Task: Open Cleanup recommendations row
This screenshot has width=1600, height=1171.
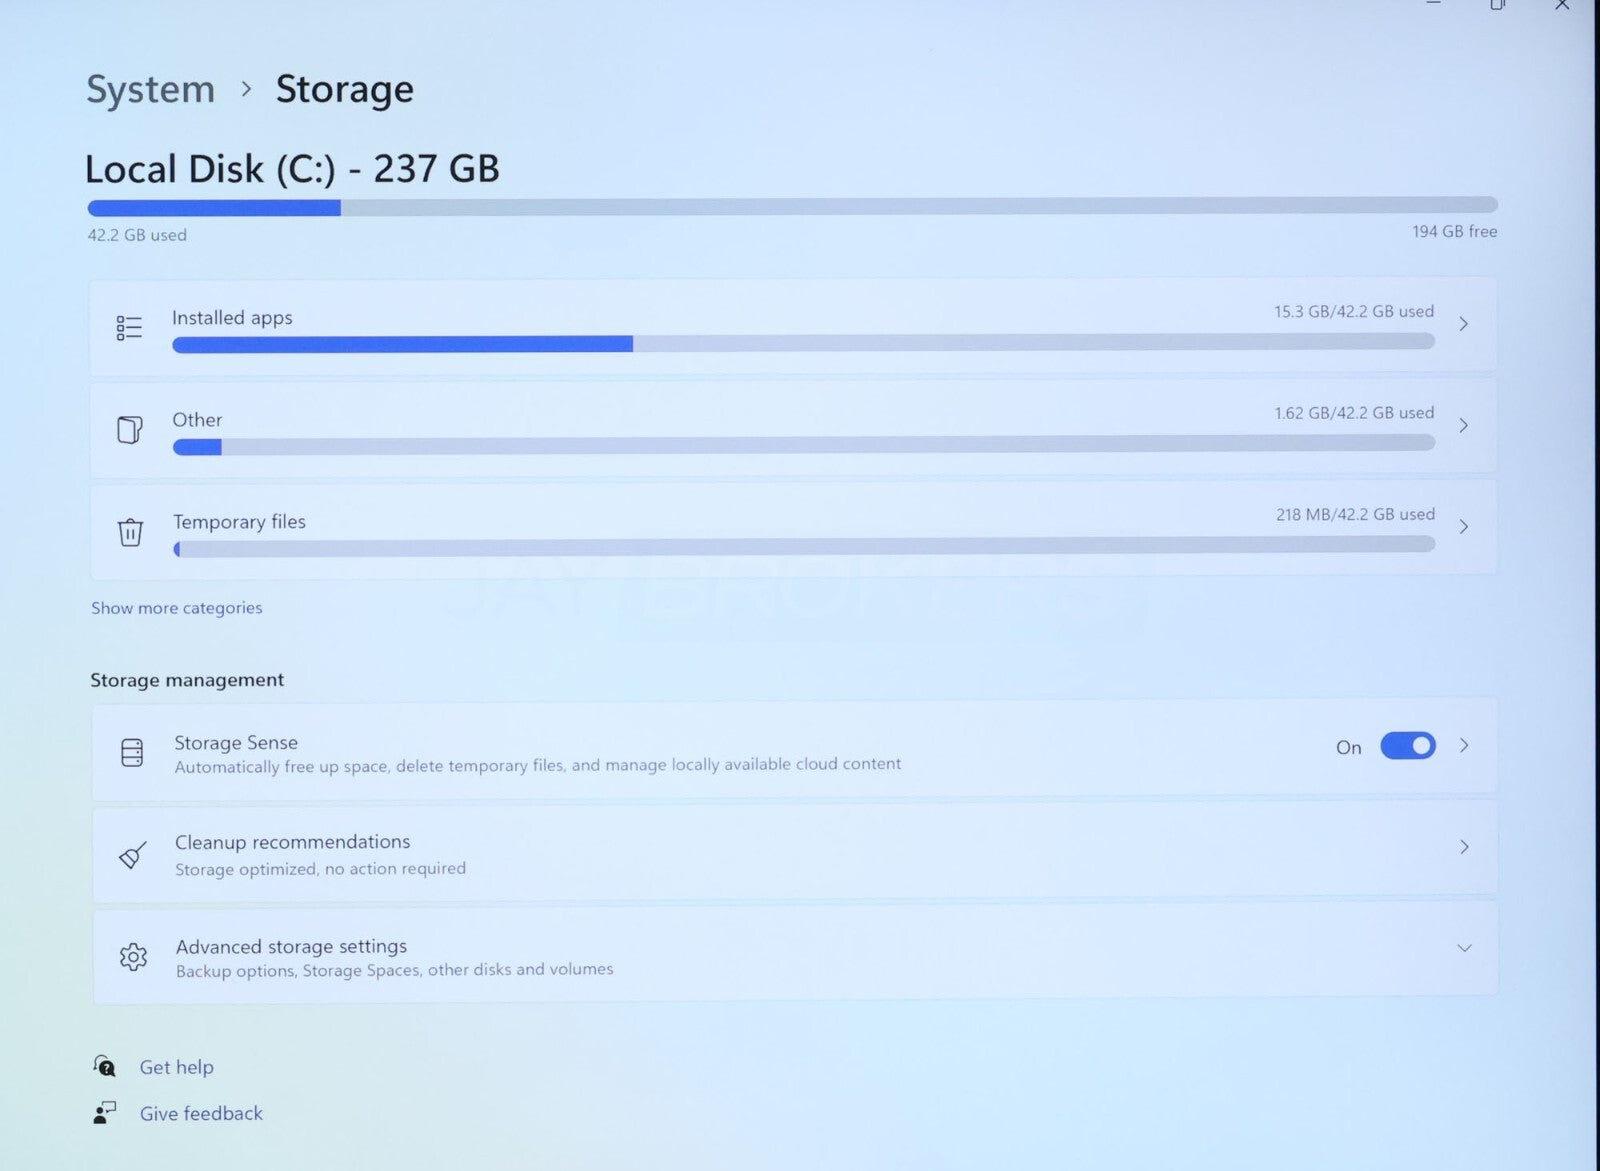Action: tap(795, 852)
